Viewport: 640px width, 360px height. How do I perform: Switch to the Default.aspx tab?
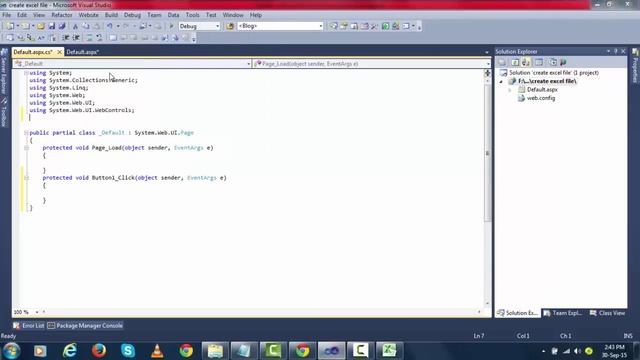tap(82, 52)
